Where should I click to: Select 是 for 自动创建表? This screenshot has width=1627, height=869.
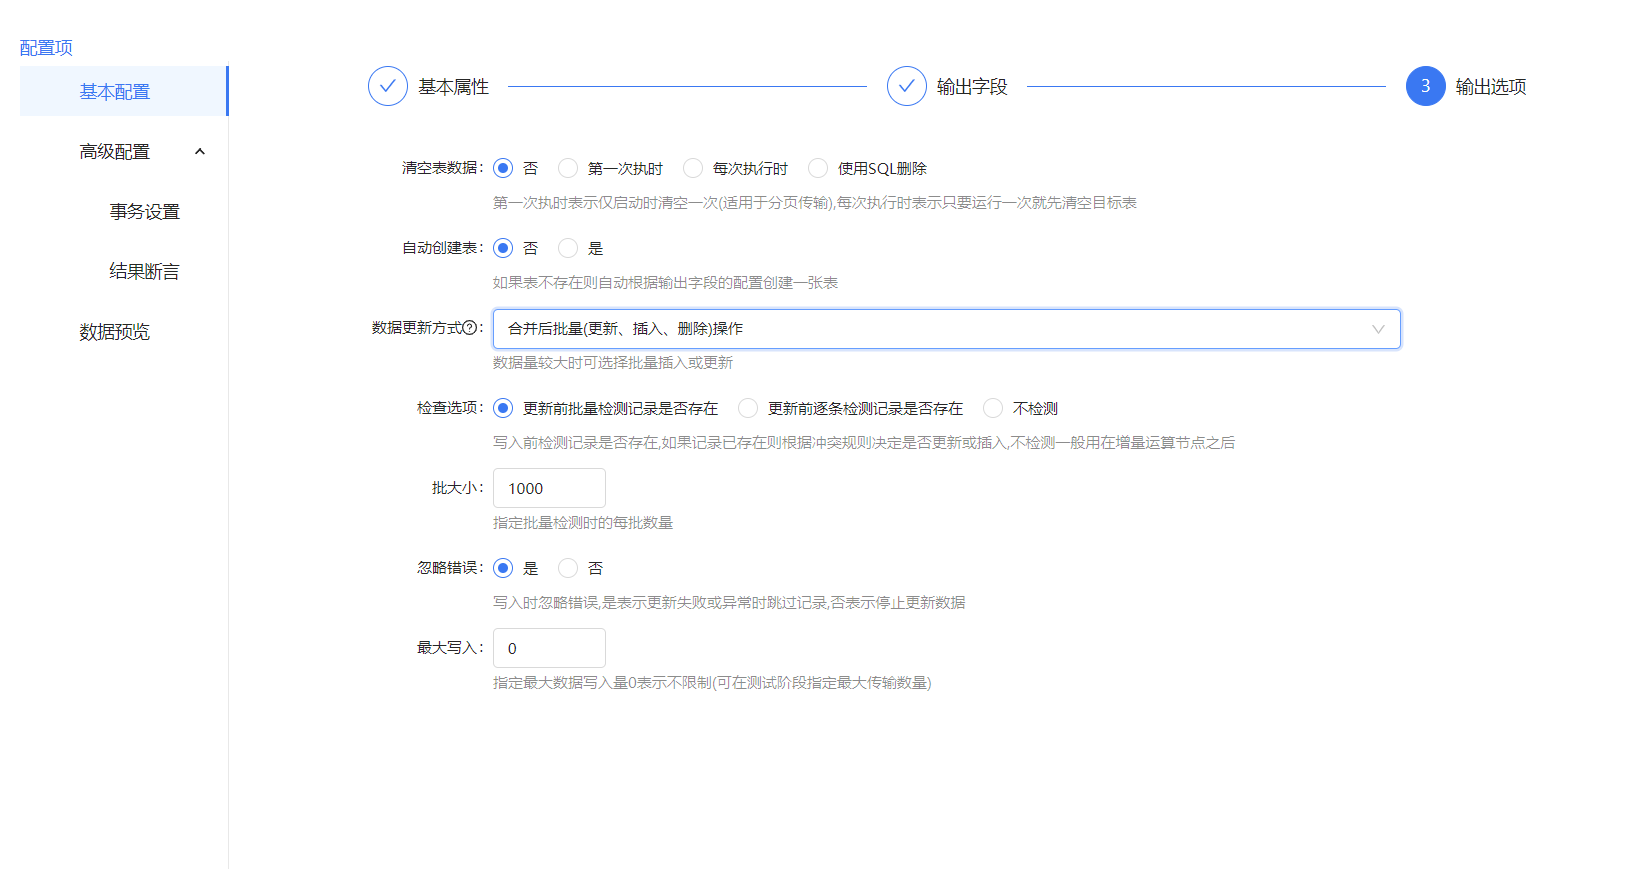click(x=568, y=248)
